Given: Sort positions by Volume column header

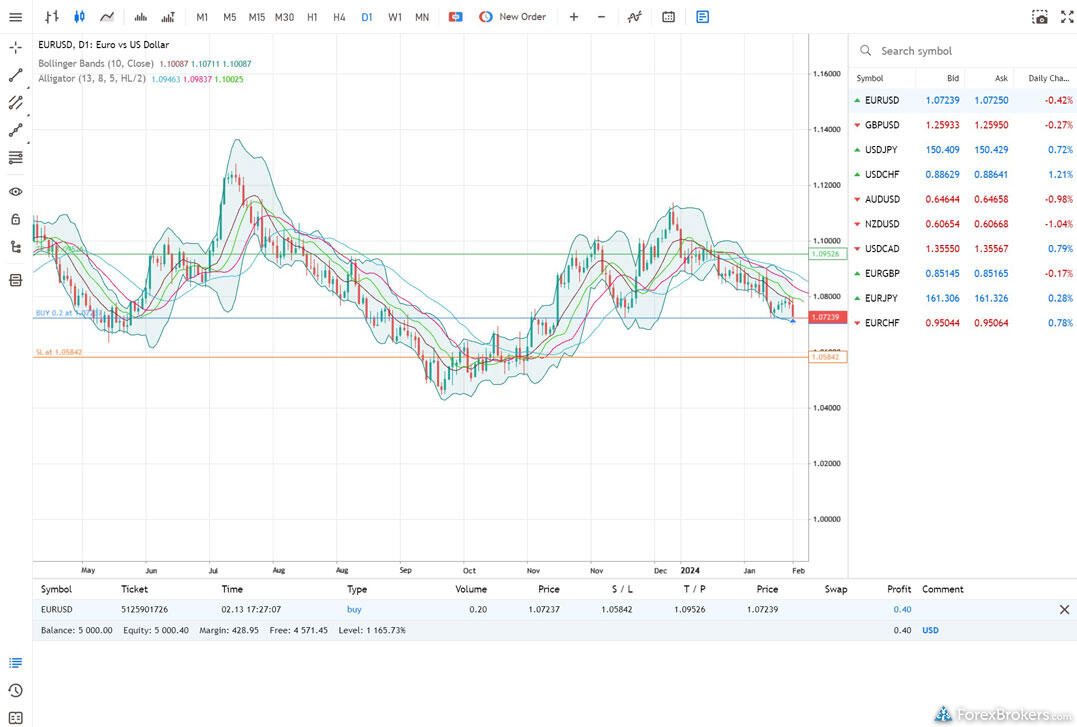Looking at the screenshot, I should [471, 590].
